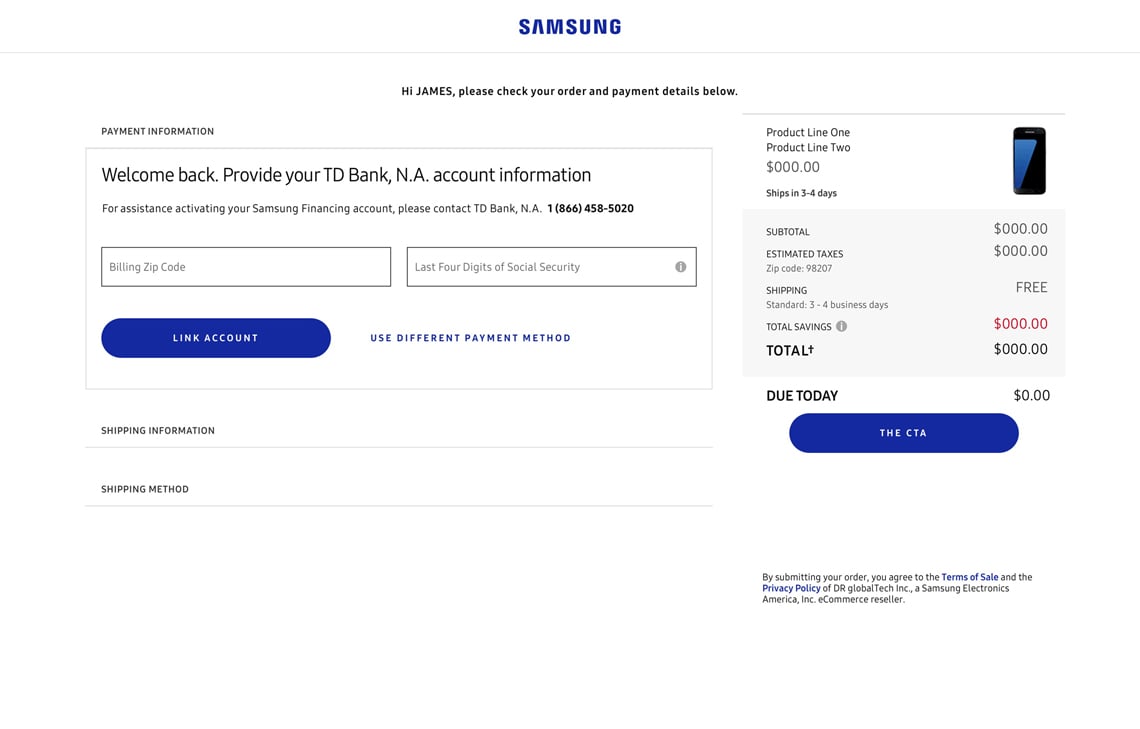Viewport: 1140px width, 729px height.
Task: Focus Last Four Digits of Social Security field
Action: [x=540, y=267]
